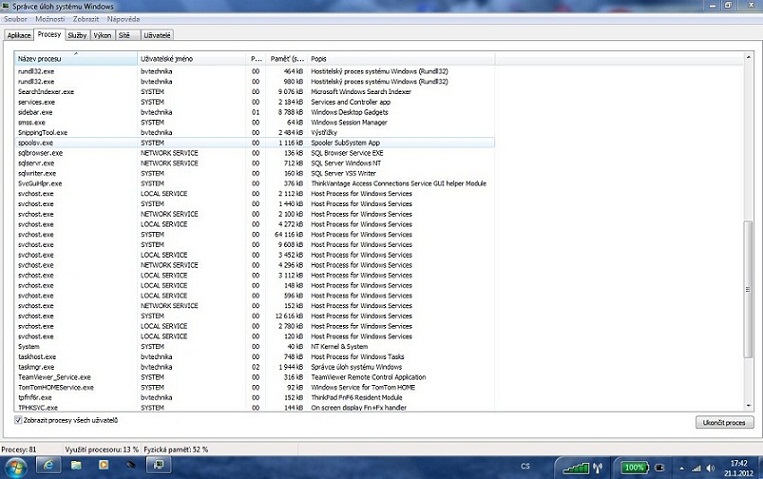This screenshot has height=479, width=763.
Task: Select the tpfnf6r.exe process
Action: pyautogui.click(x=255, y=397)
